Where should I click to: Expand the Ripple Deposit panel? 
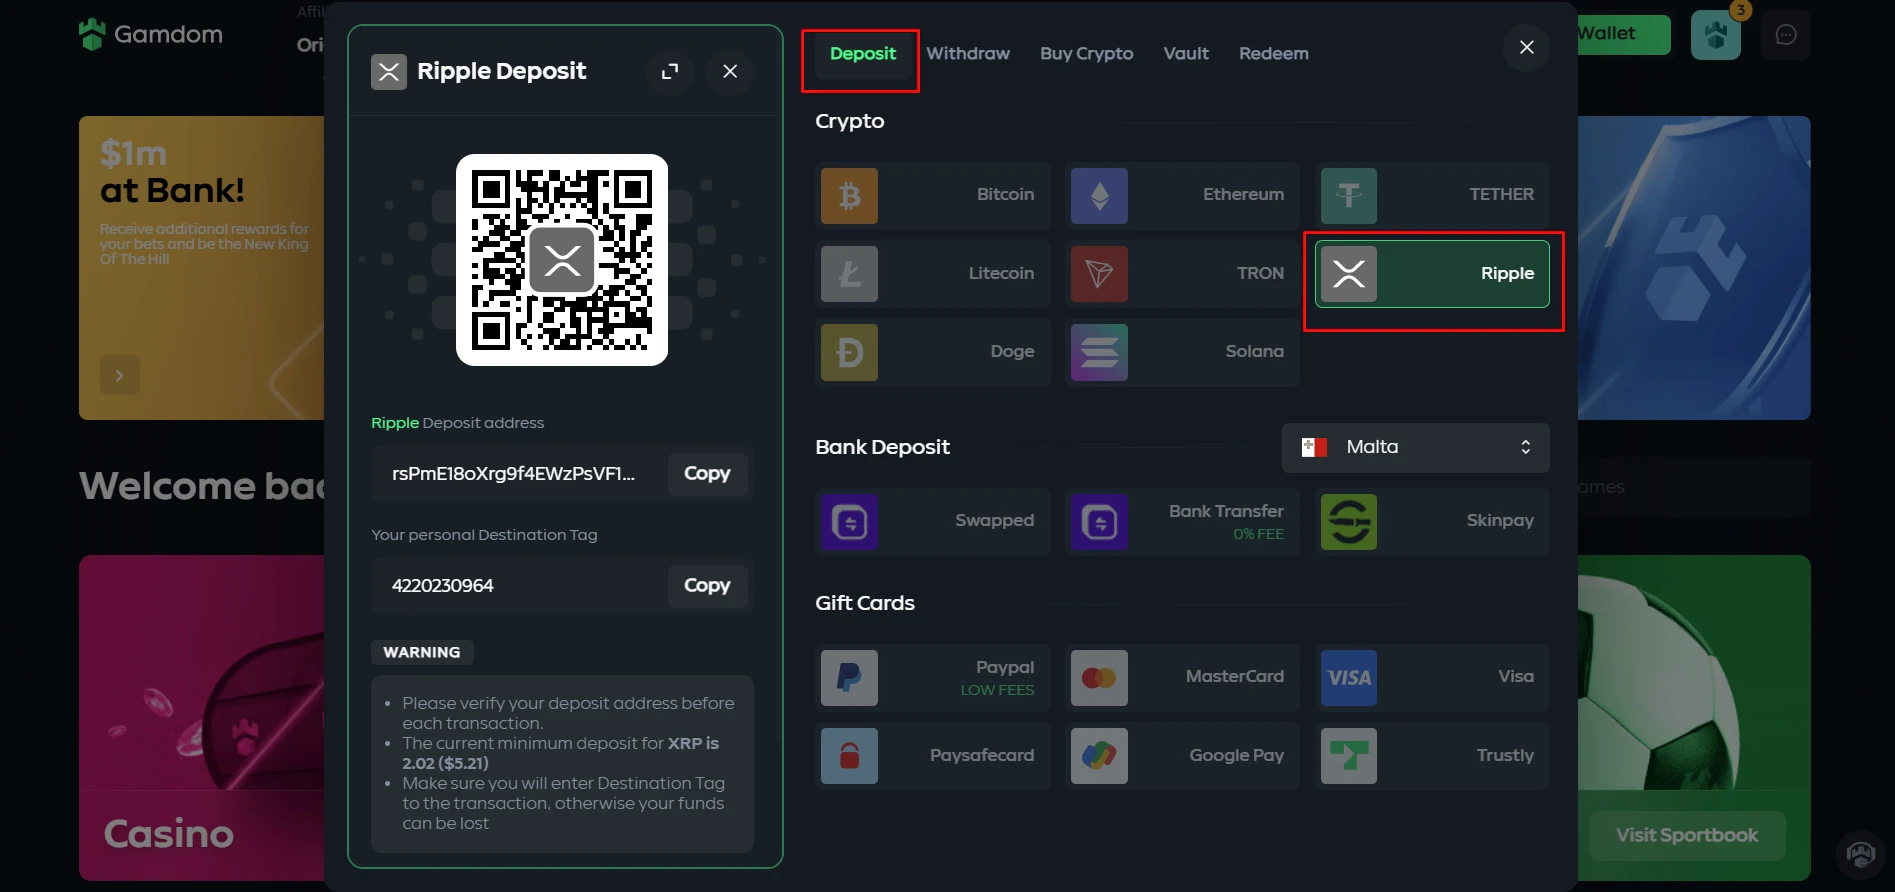tap(670, 71)
